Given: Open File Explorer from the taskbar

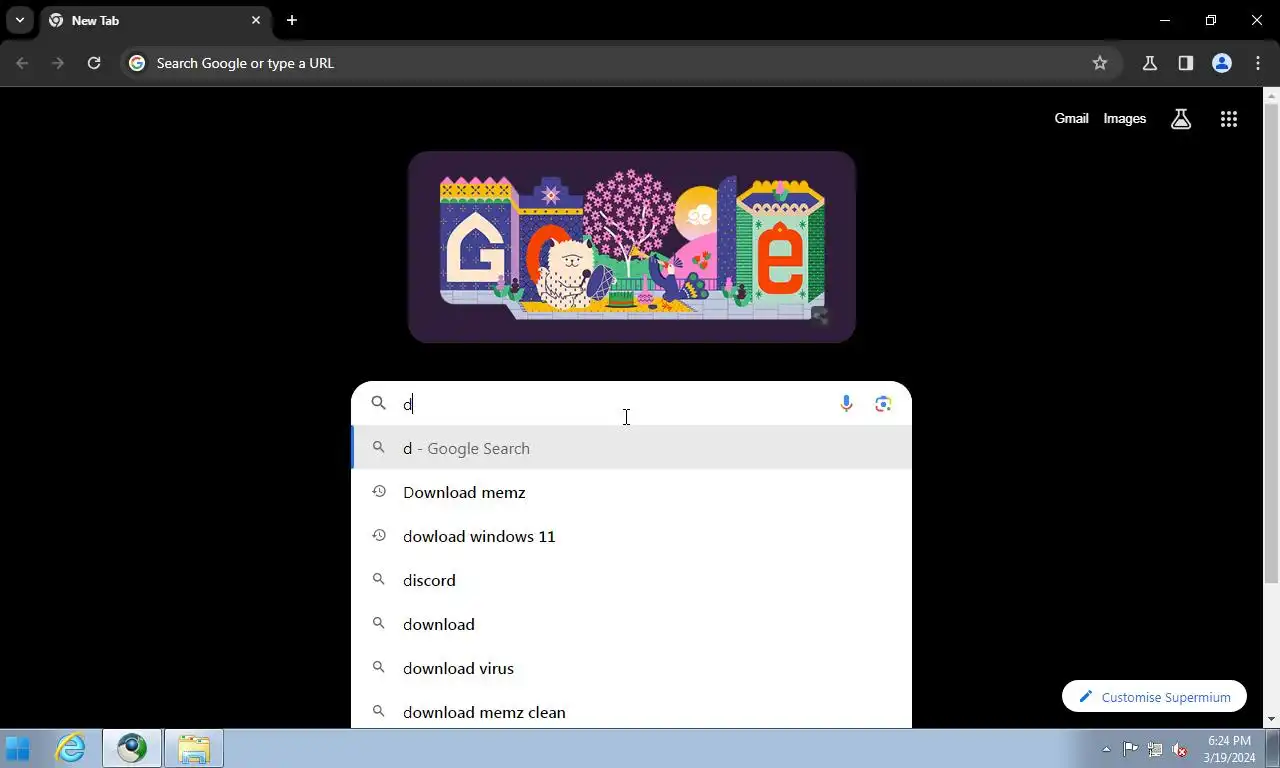Looking at the screenshot, I should [194, 748].
